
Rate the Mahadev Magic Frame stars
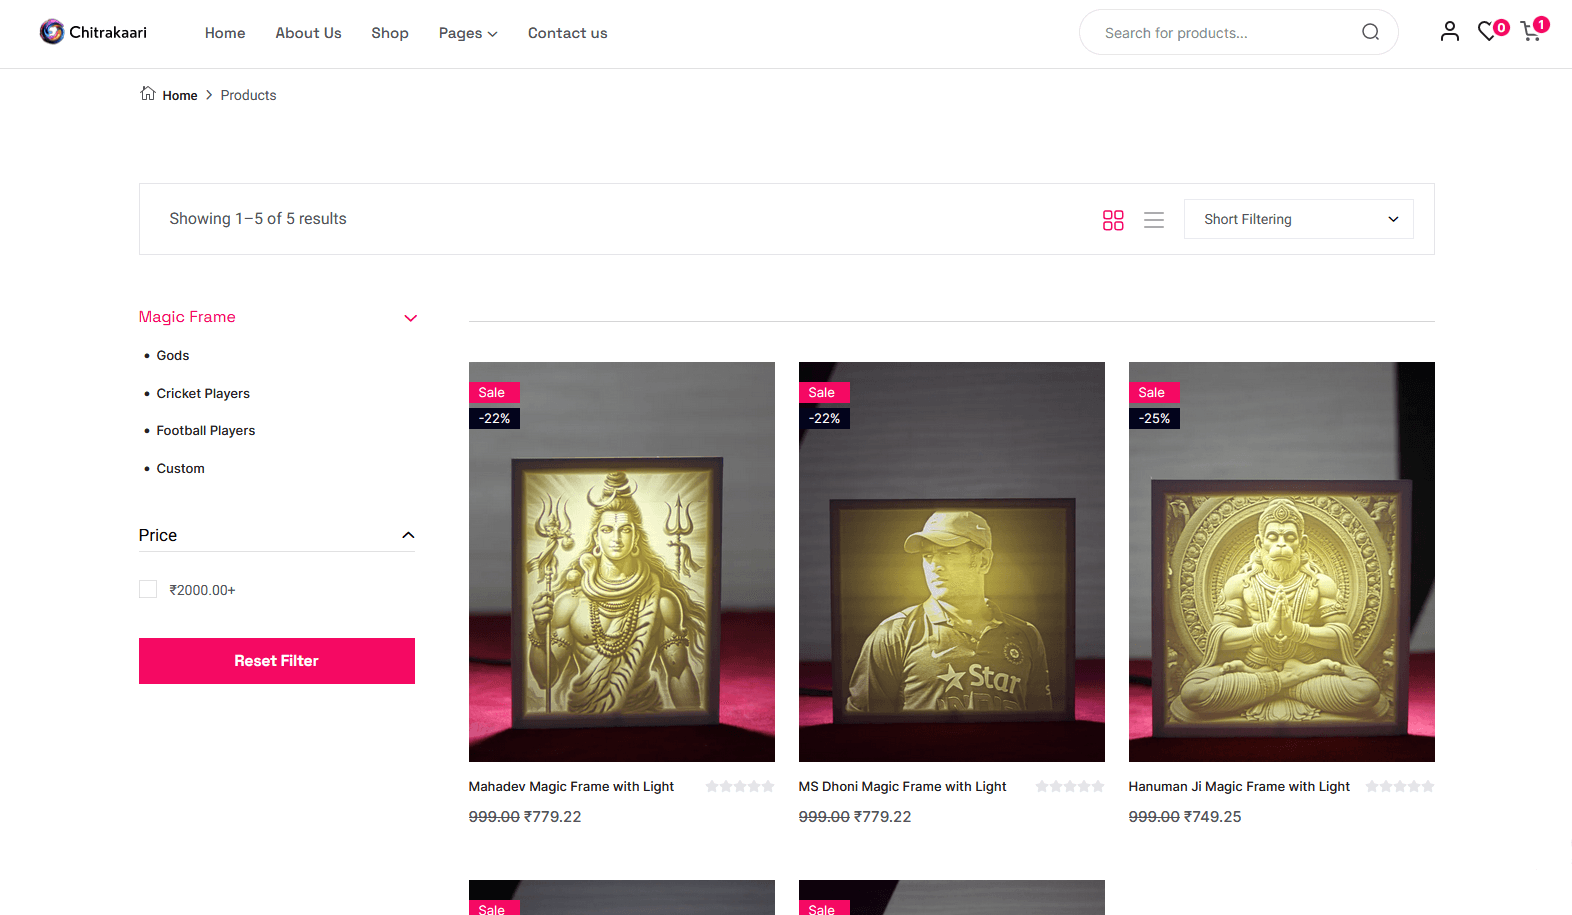click(740, 787)
